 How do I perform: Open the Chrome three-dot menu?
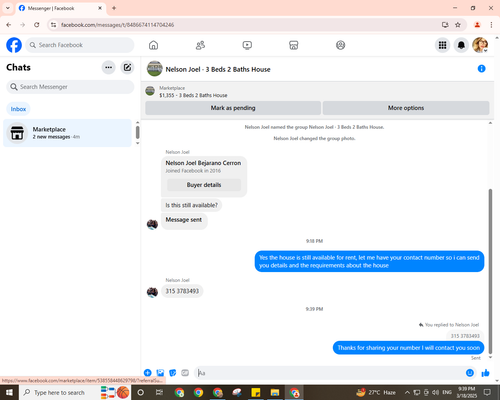[x=491, y=25]
